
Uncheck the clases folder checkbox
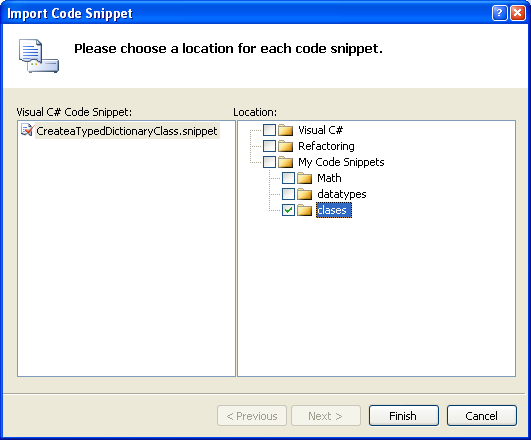tap(288, 210)
